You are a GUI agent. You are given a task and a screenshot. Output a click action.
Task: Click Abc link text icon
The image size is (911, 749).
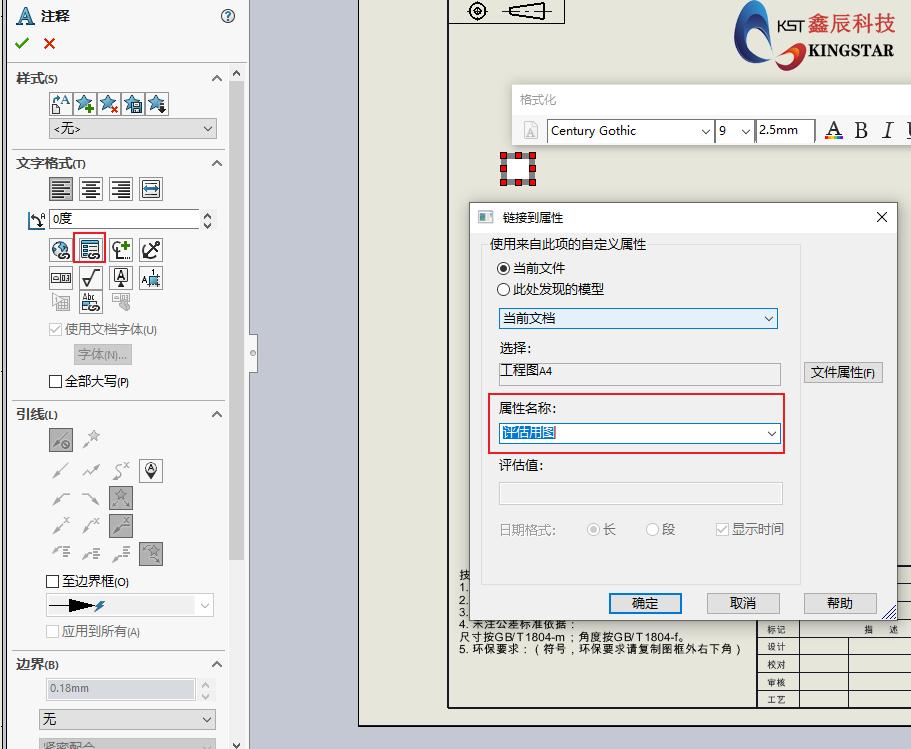point(91,302)
